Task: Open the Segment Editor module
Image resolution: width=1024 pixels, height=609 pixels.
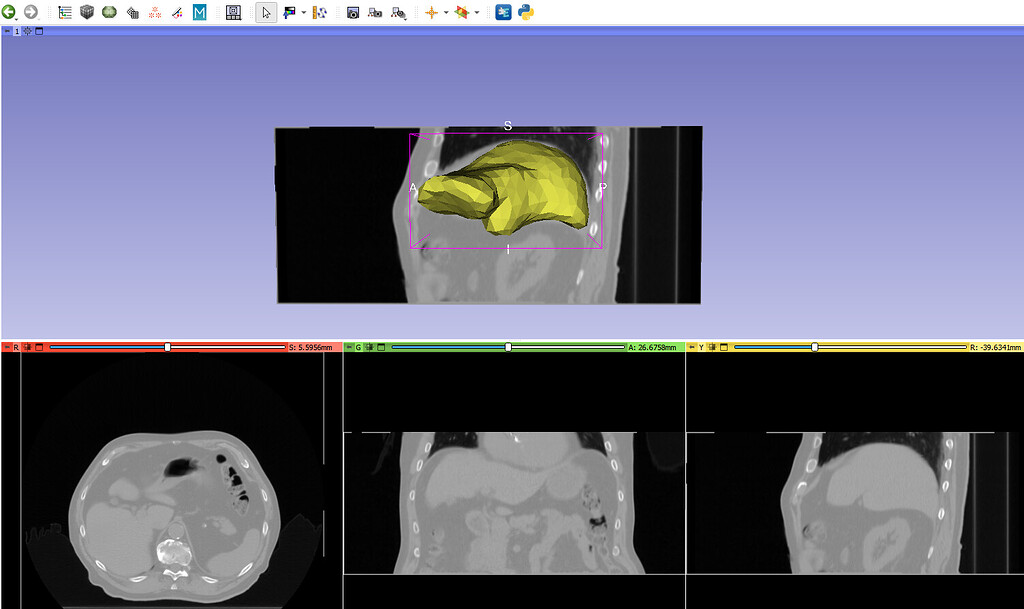Action: pos(176,13)
